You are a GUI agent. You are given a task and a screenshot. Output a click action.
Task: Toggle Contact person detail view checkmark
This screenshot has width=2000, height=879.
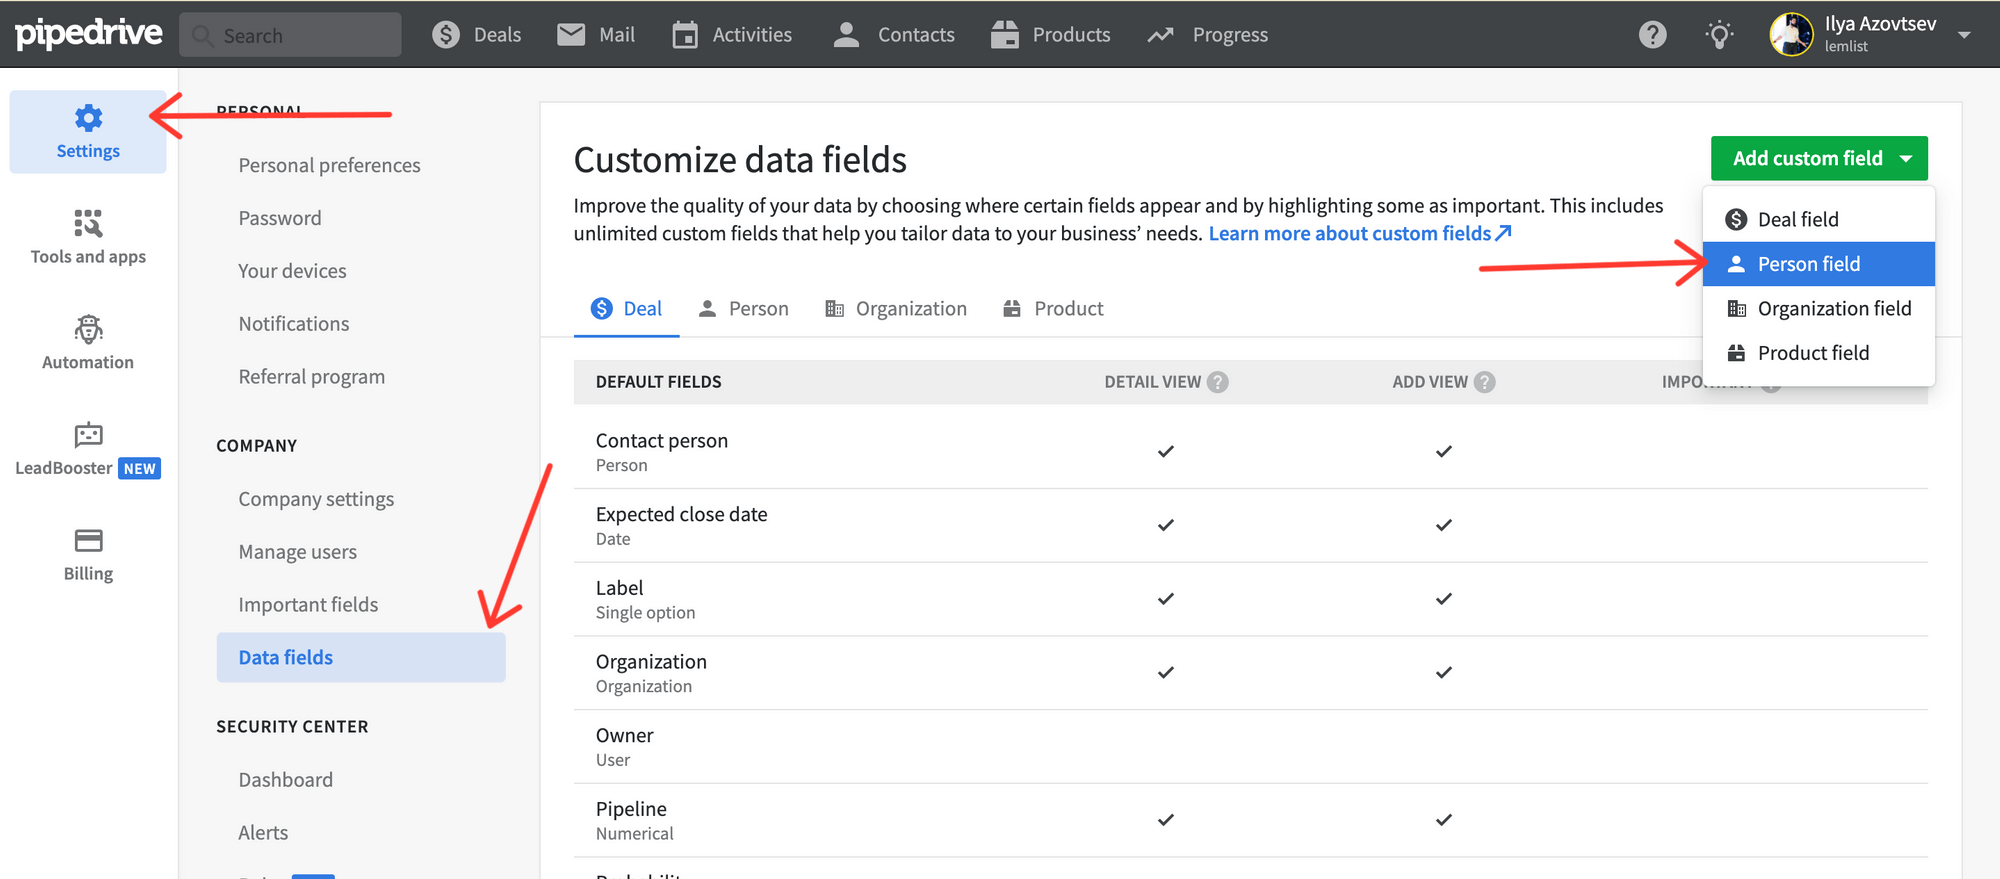click(1165, 452)
